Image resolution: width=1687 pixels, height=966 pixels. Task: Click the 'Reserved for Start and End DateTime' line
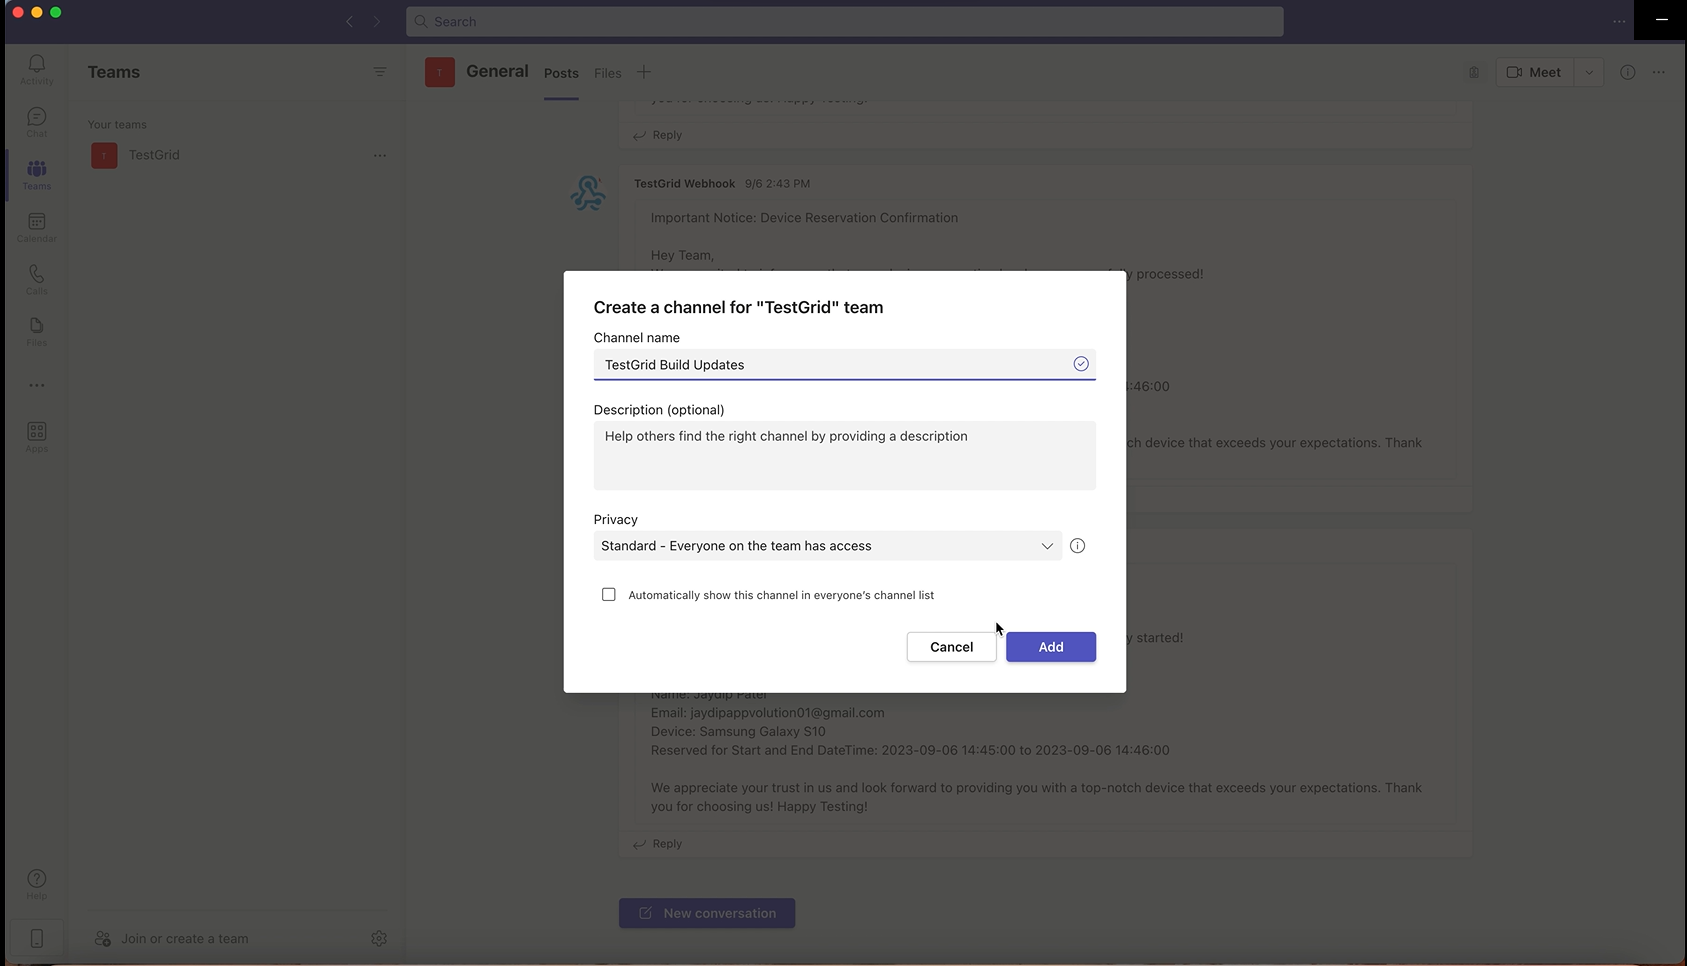(910, 750)
